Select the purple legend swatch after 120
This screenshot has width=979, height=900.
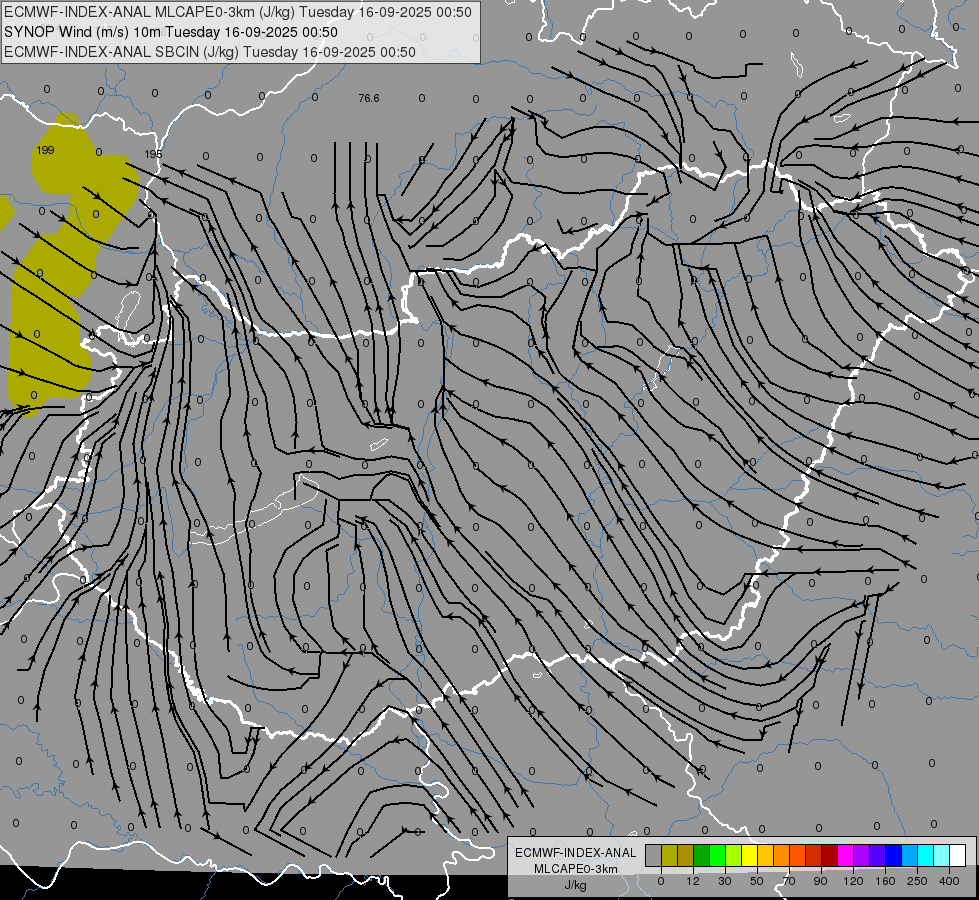click(x=862, y=855)
